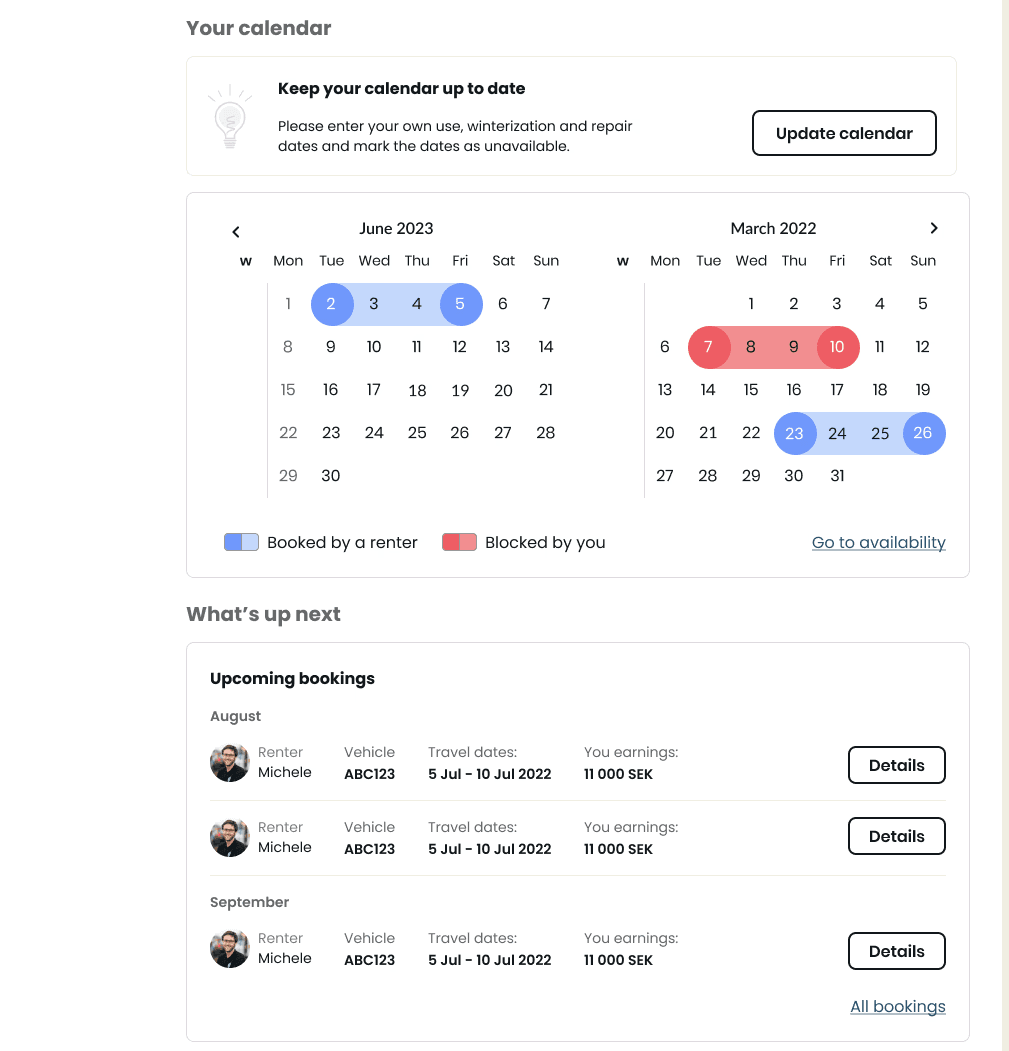Open the All bookings link
The width and height of the screenshot is (1009, 1051).
(898, 1006)
